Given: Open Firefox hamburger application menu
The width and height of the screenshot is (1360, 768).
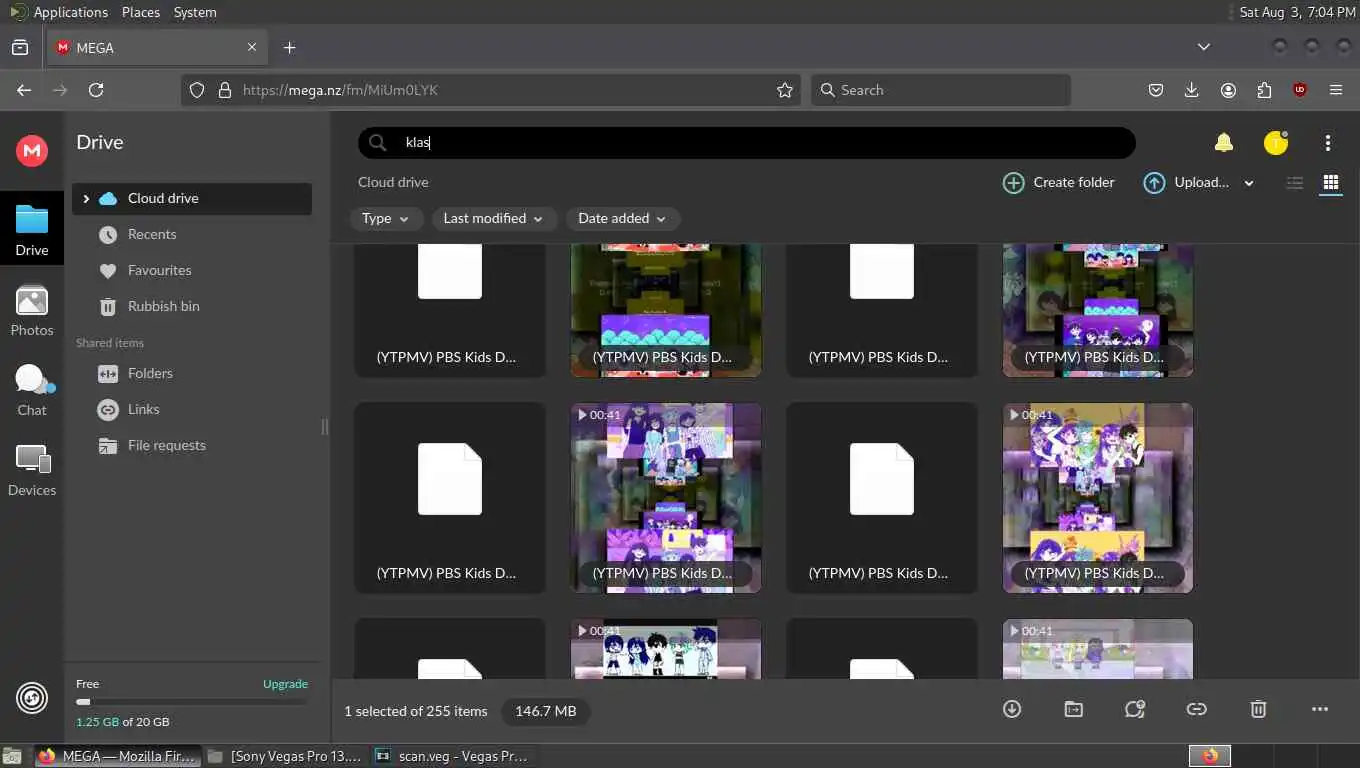Looking at the screenshot, I should pyautogui.click(x=1336, y=90).
